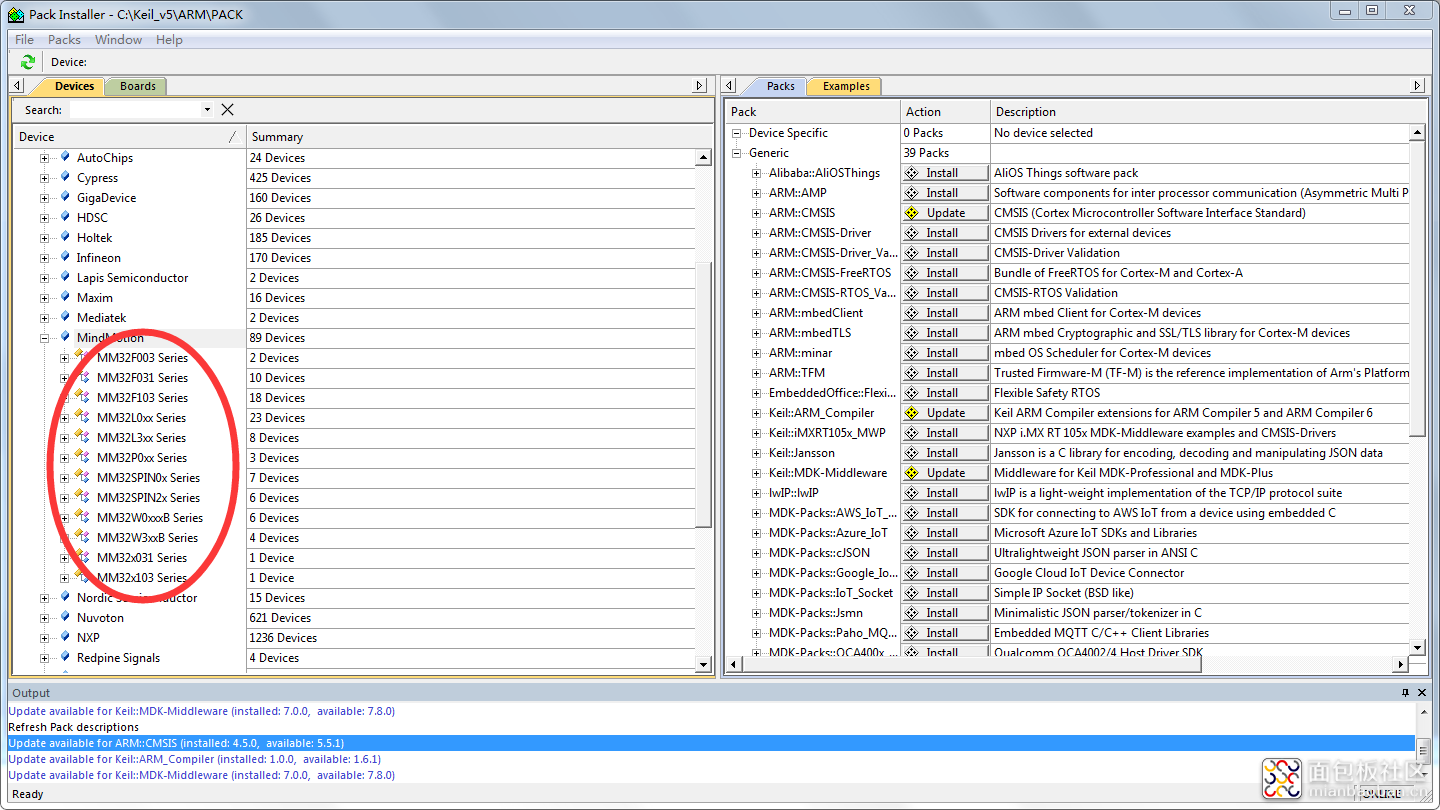Install the Alibaba::AliOSThings pack
The height and width of the screenshot is (810, 1440).
[944, 173]
